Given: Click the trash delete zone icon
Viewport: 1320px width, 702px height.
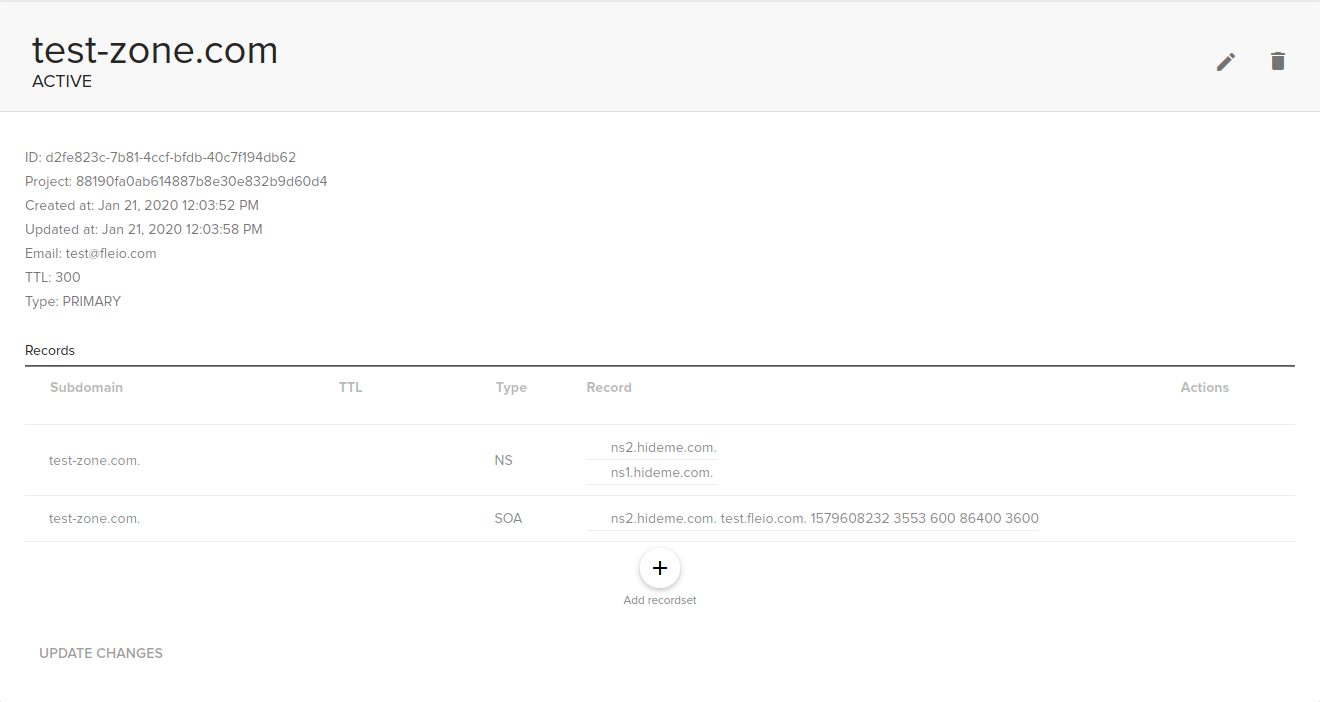Looking at the screenshot, I should pos(1277,62).
